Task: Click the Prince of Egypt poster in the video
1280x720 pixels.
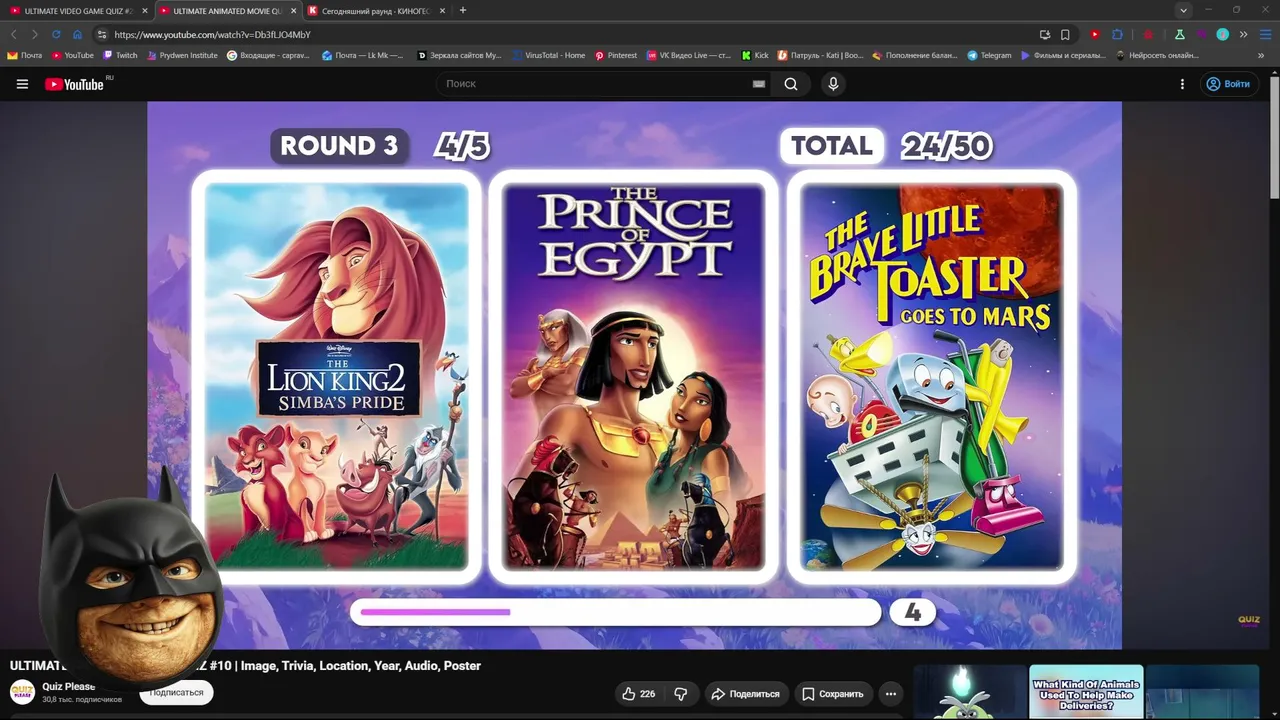Action: coord(633,377)
